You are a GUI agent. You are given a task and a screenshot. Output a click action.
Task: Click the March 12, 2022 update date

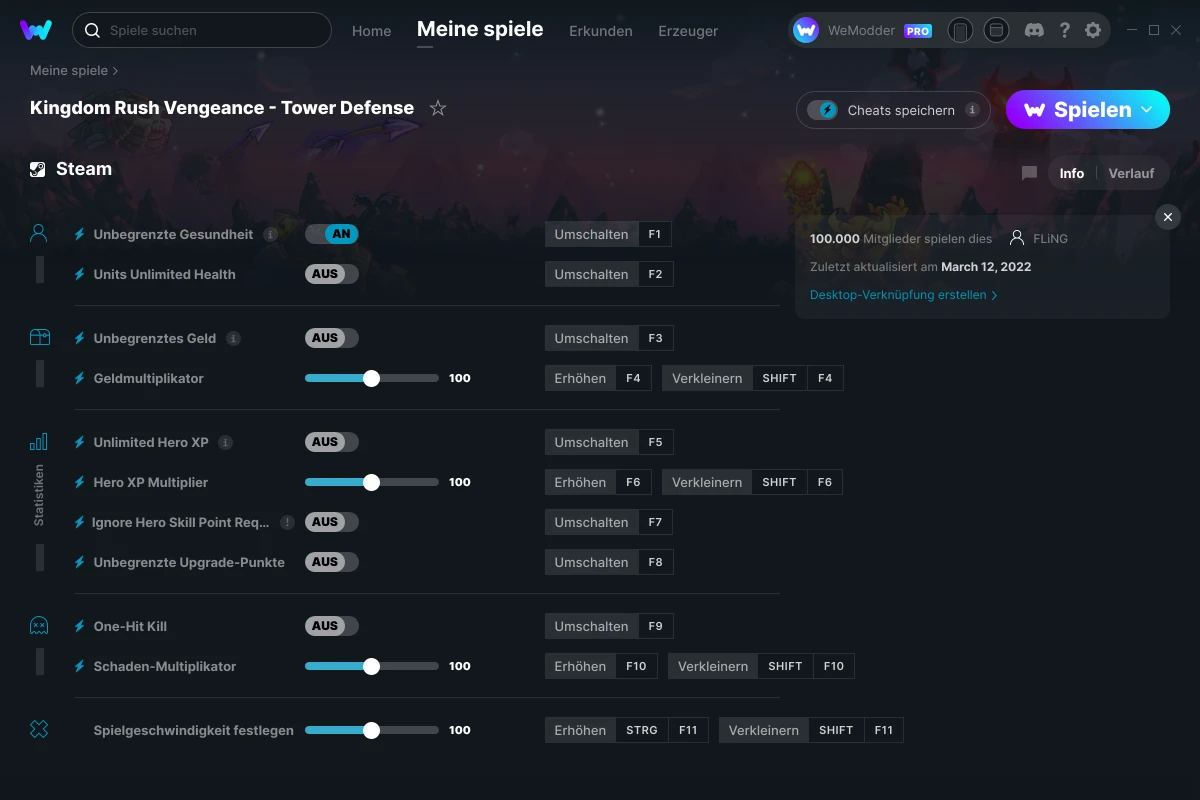(986, 267)
